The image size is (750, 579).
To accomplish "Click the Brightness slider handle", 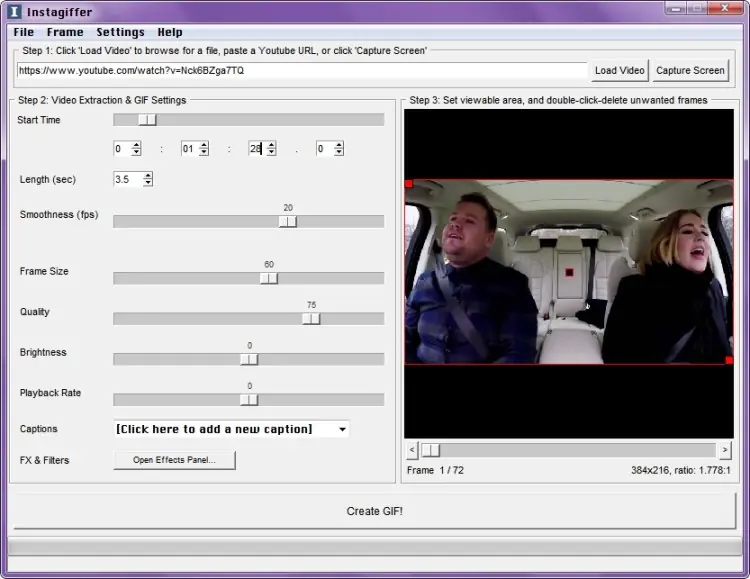I will [249, 359].
